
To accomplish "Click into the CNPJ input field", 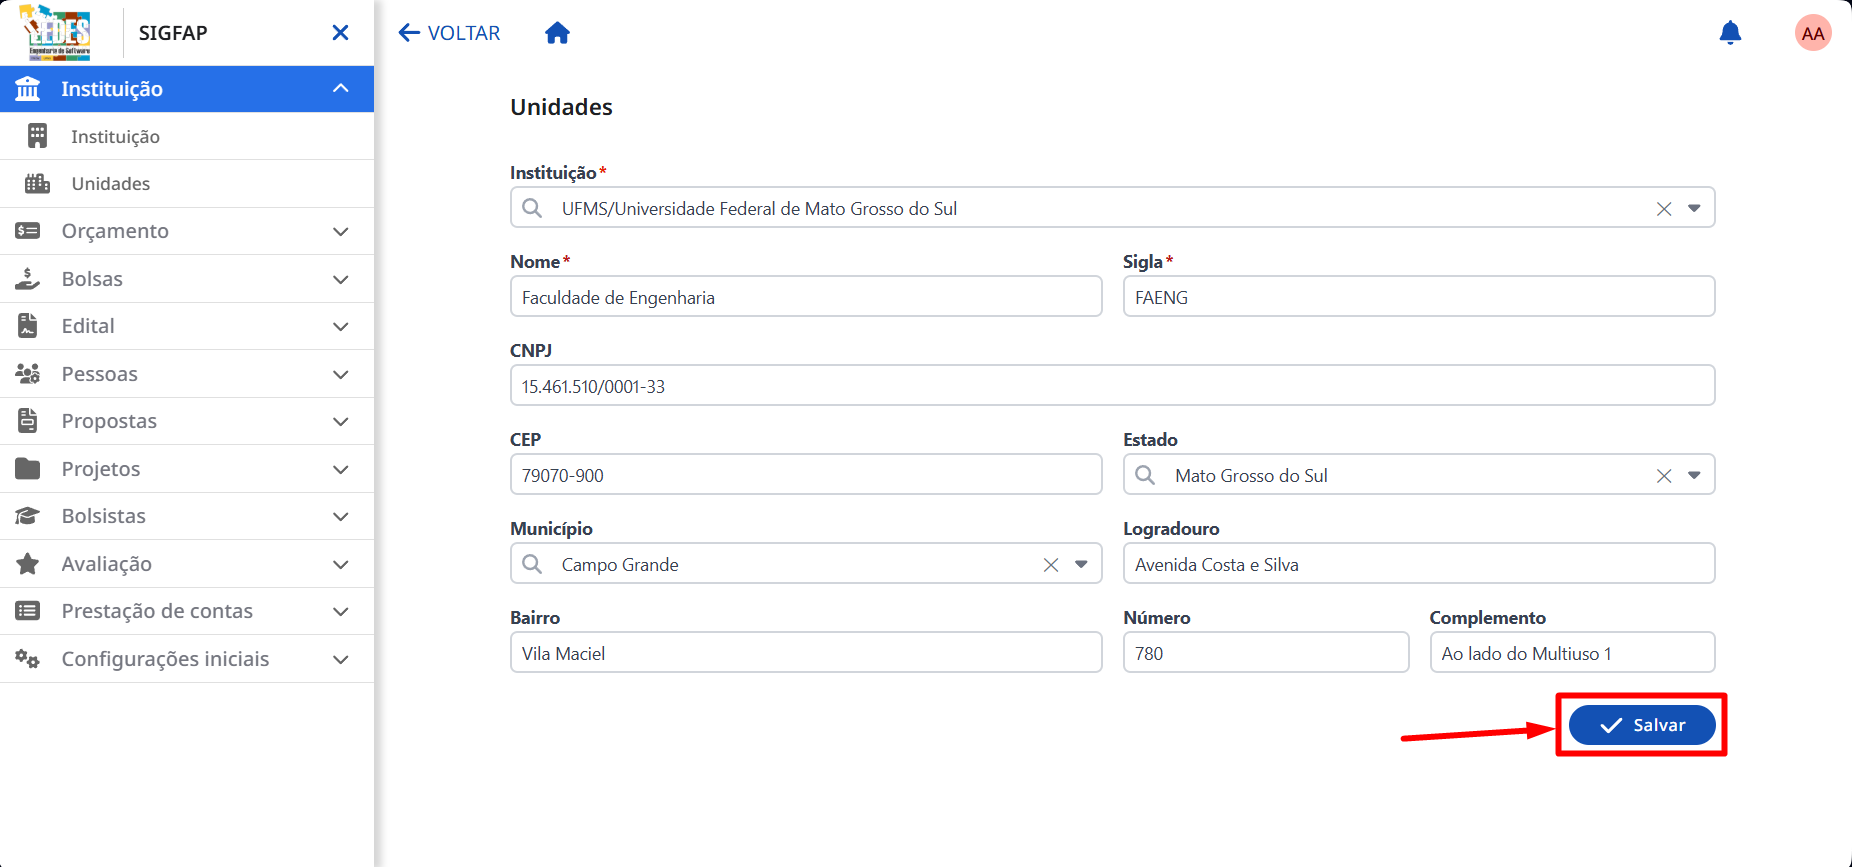I will pos(1112,385).
